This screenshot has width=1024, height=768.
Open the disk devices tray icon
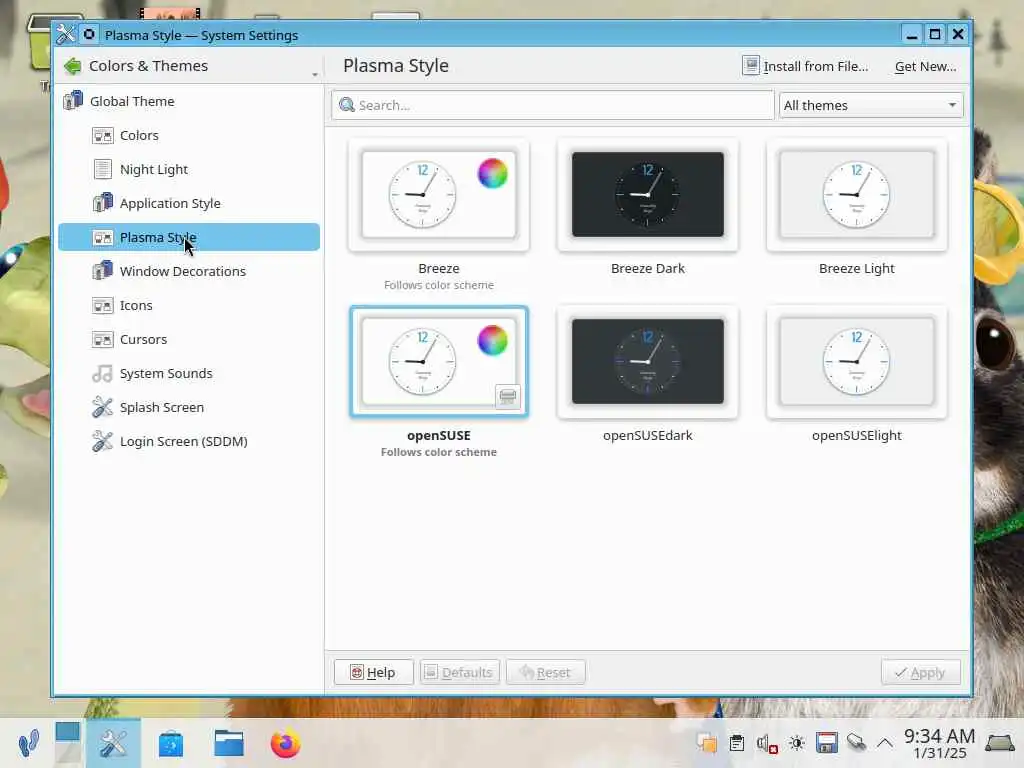tap(826, 743)
